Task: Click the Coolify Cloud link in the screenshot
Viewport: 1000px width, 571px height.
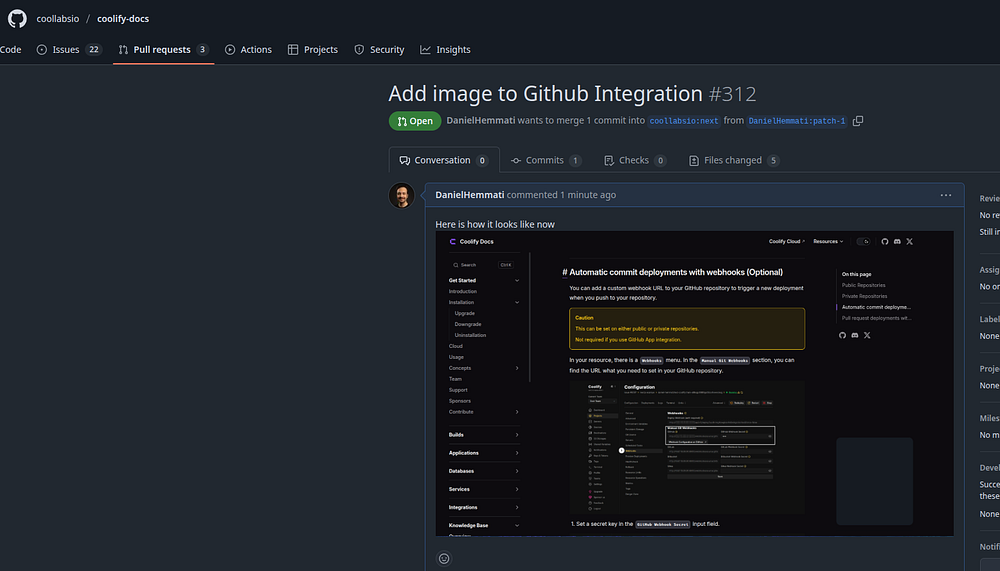Action: pos(786,241)
